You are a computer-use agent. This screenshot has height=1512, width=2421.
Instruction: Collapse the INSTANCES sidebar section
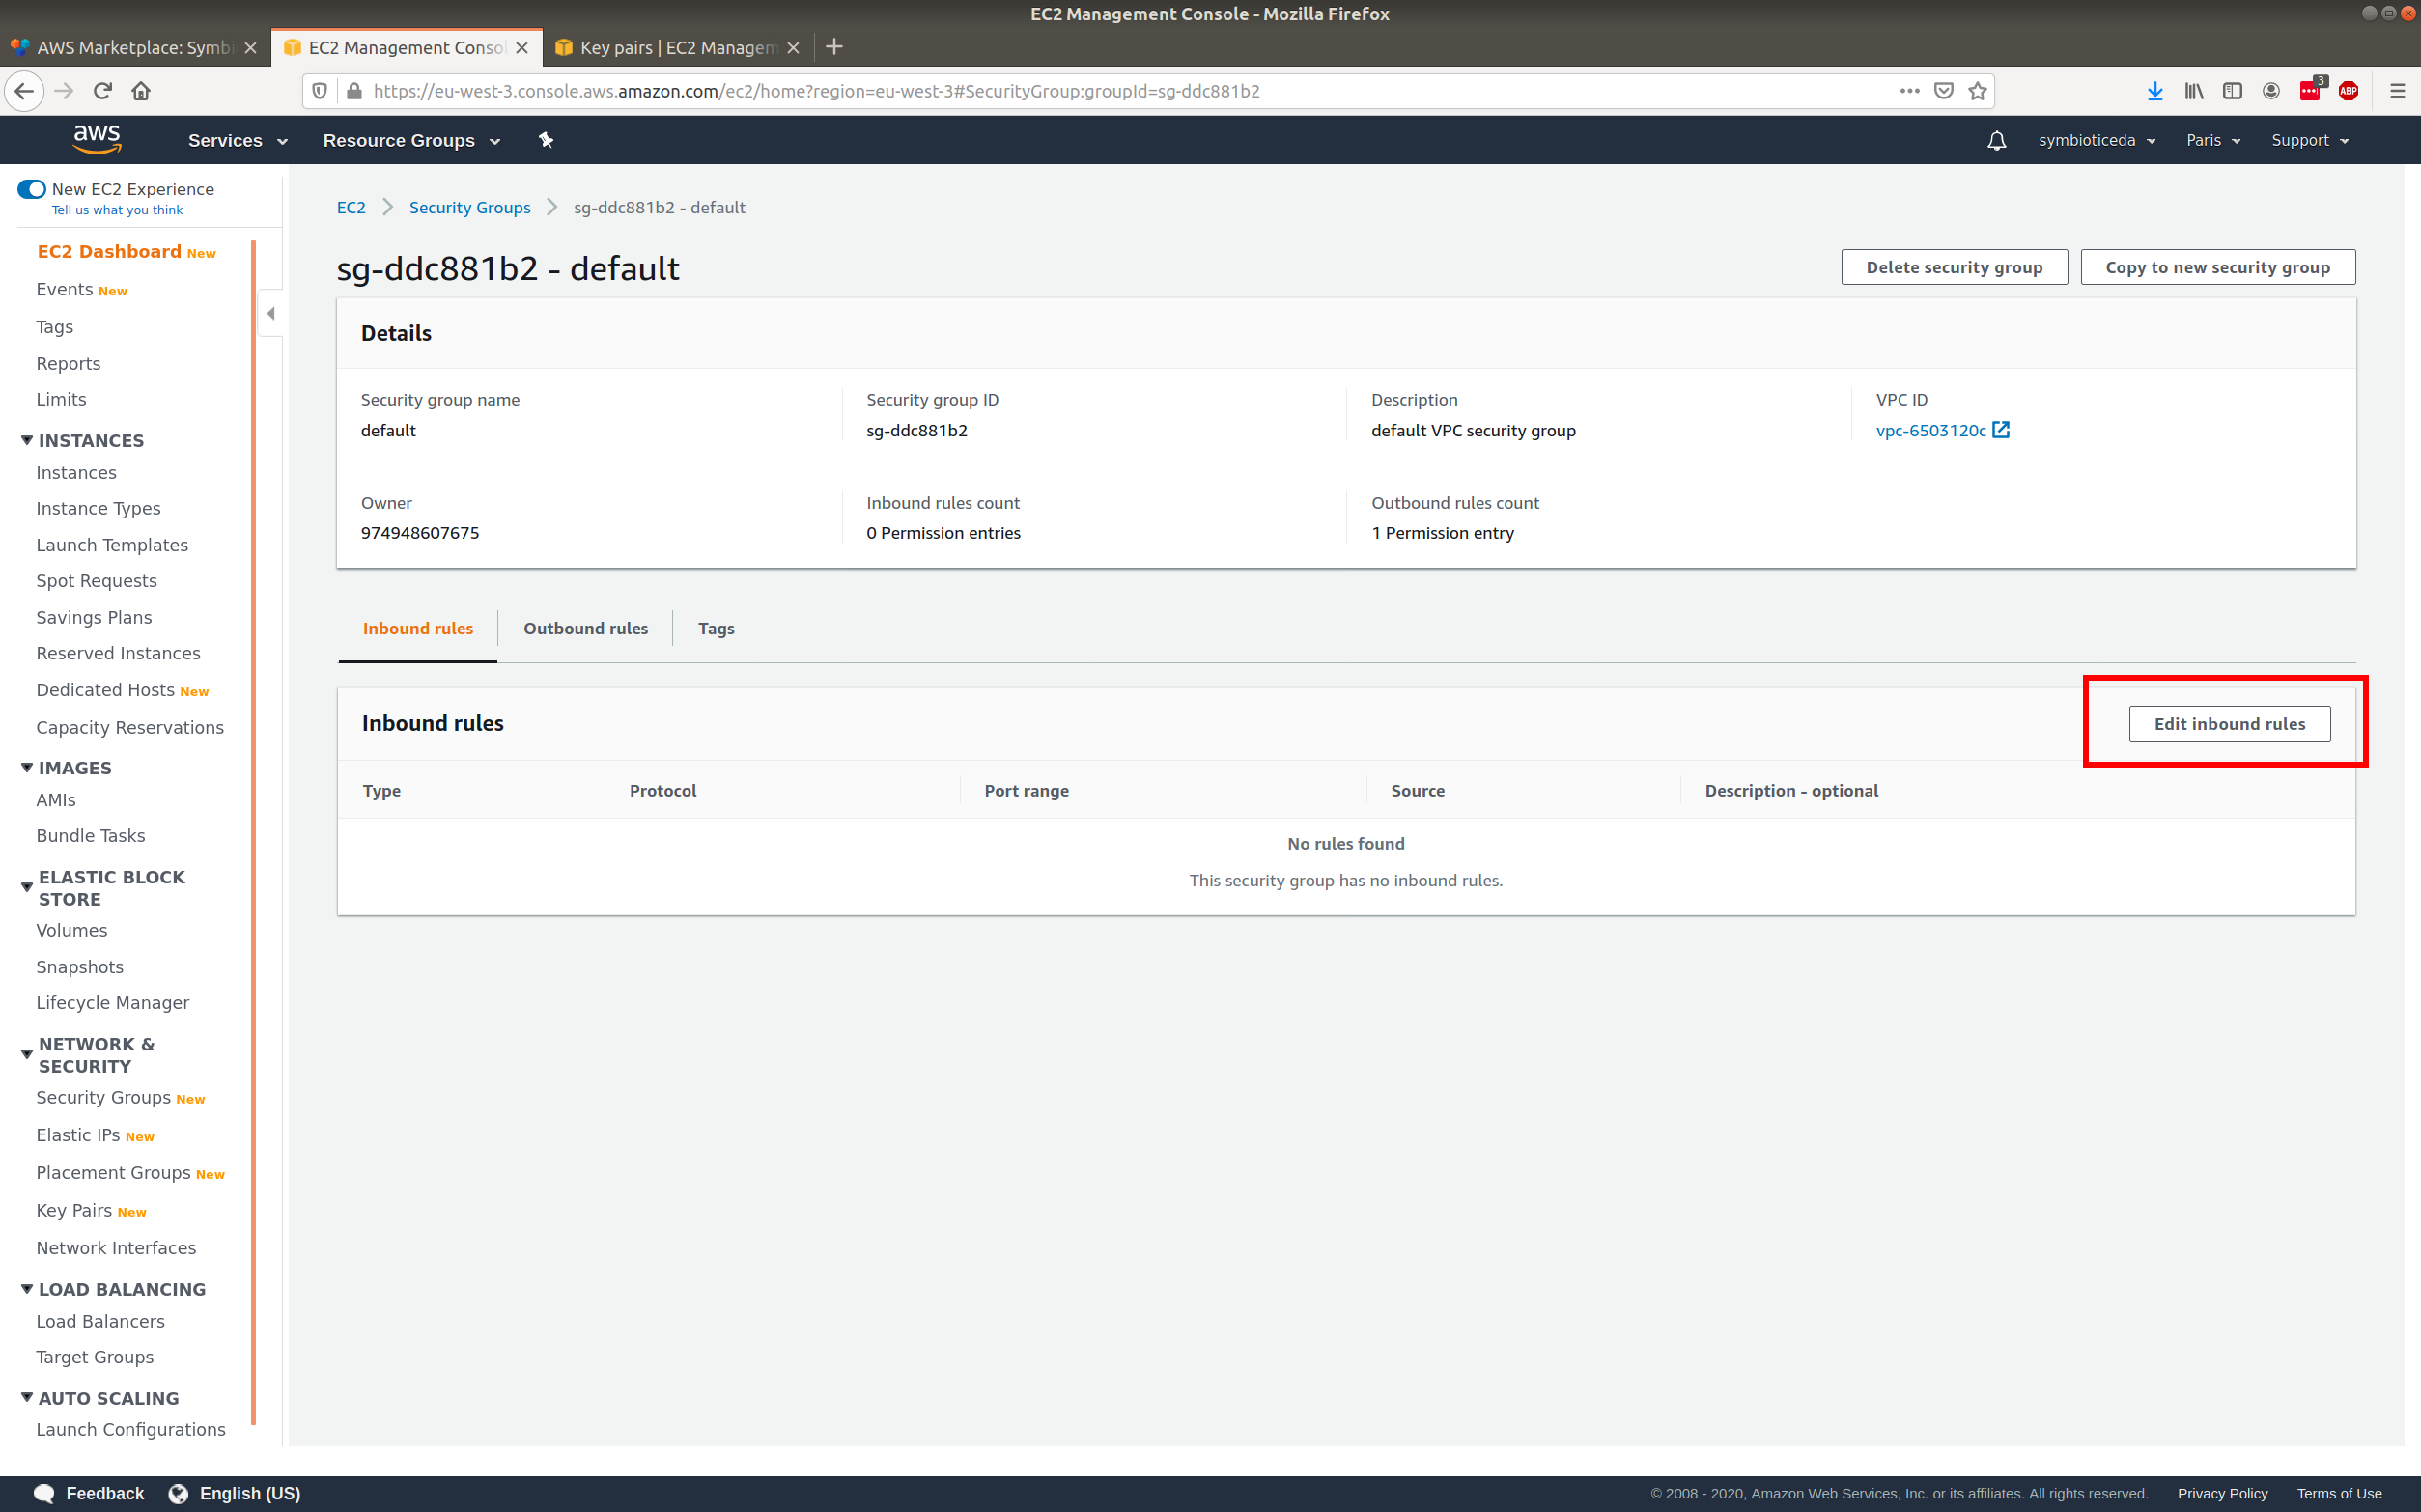[x=27, y=440]
